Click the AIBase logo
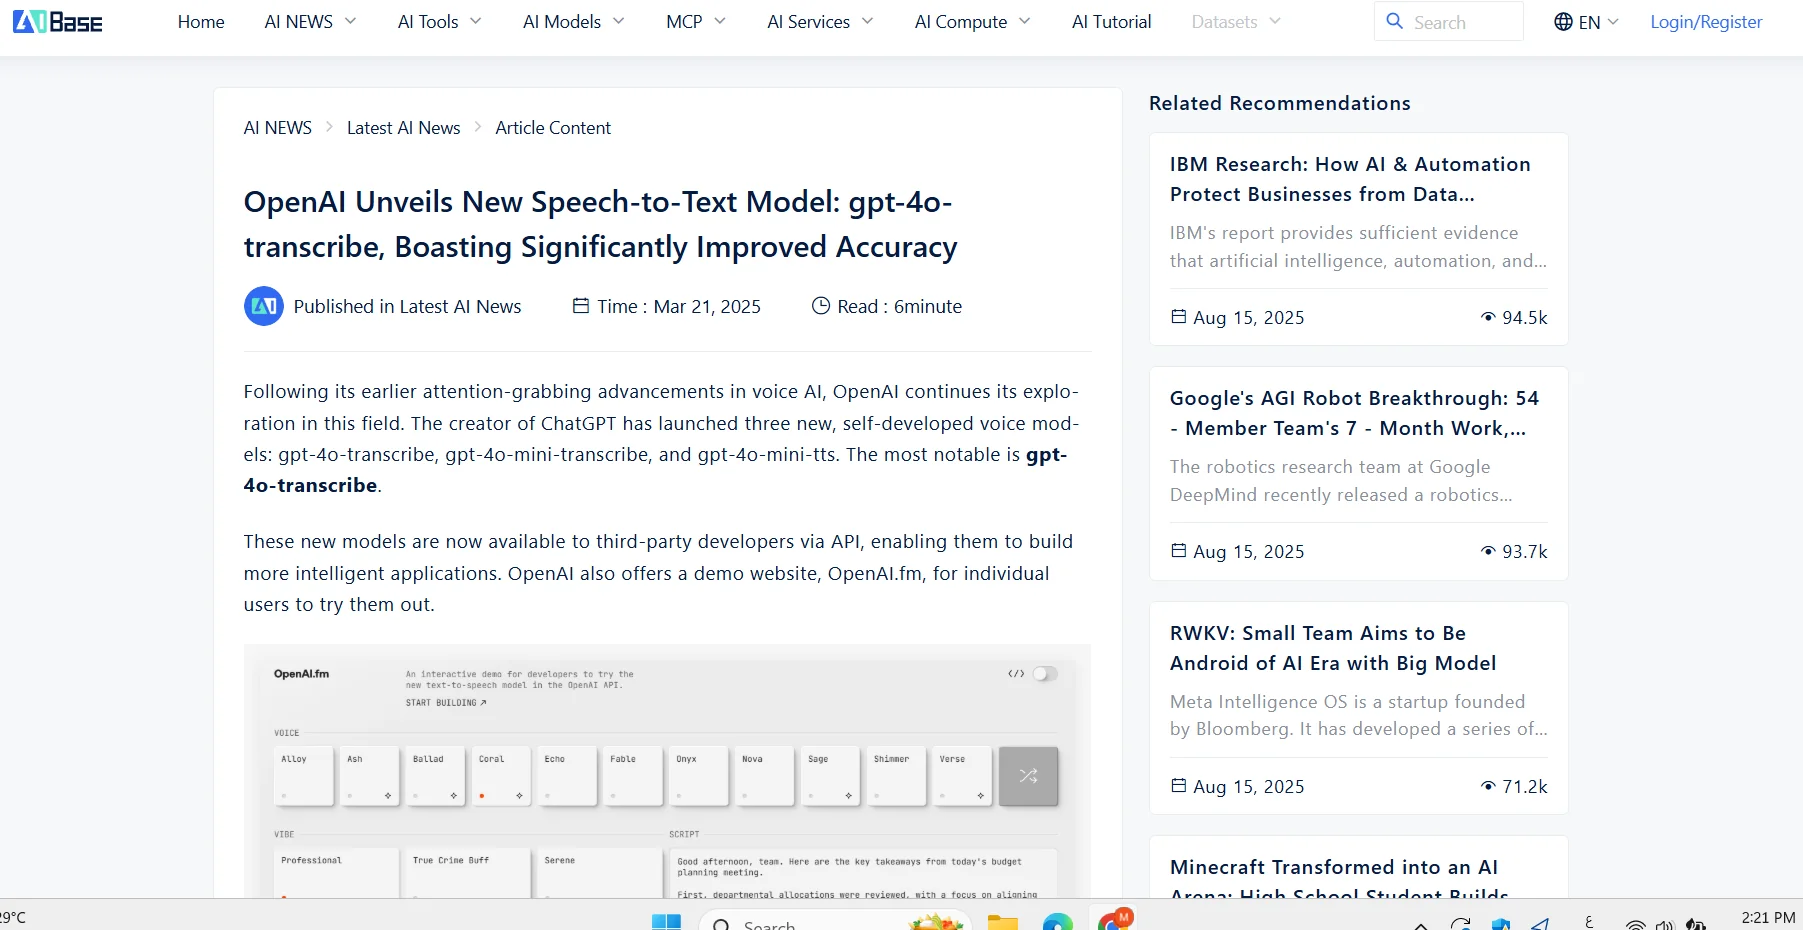 pos(57,21)
